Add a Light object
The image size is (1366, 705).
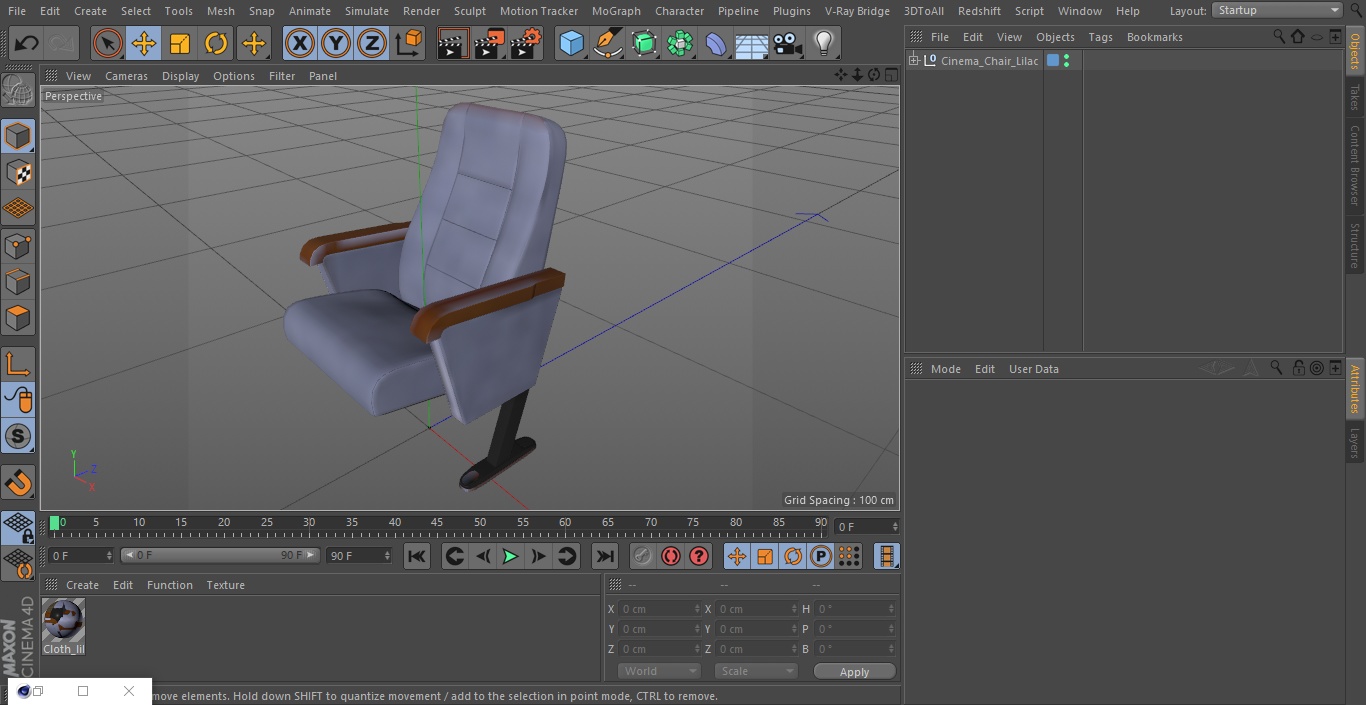point(823,43)
